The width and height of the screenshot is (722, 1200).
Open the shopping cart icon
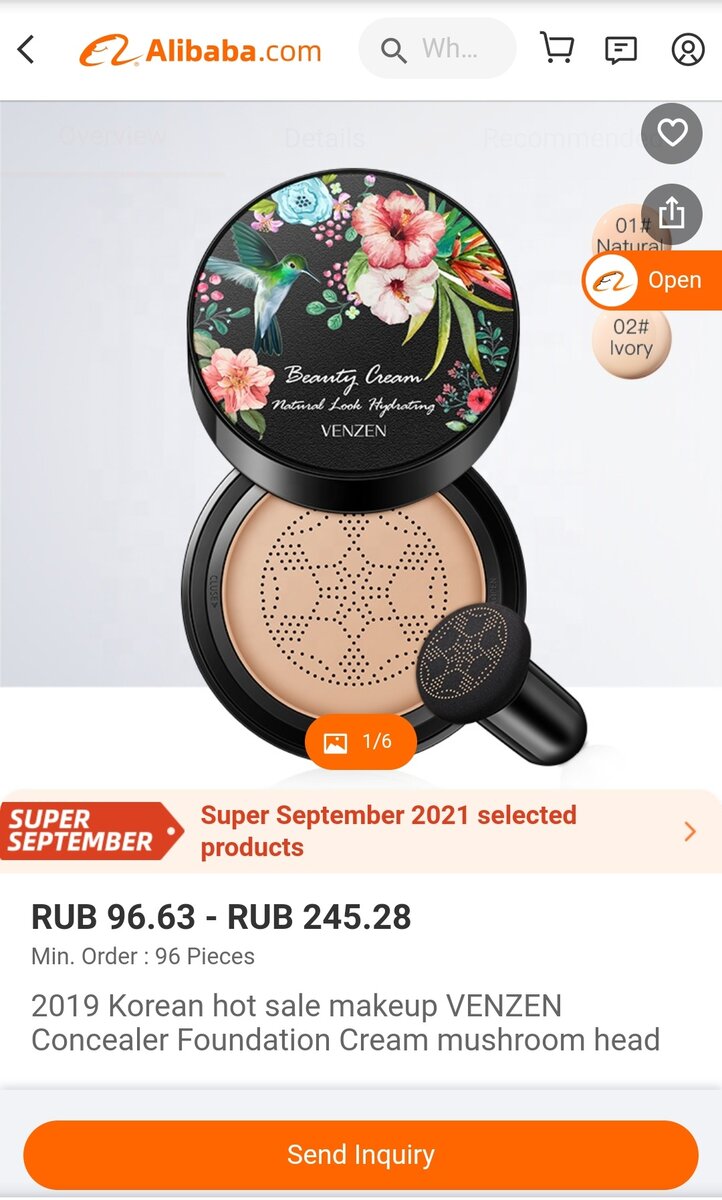[557, 48]
